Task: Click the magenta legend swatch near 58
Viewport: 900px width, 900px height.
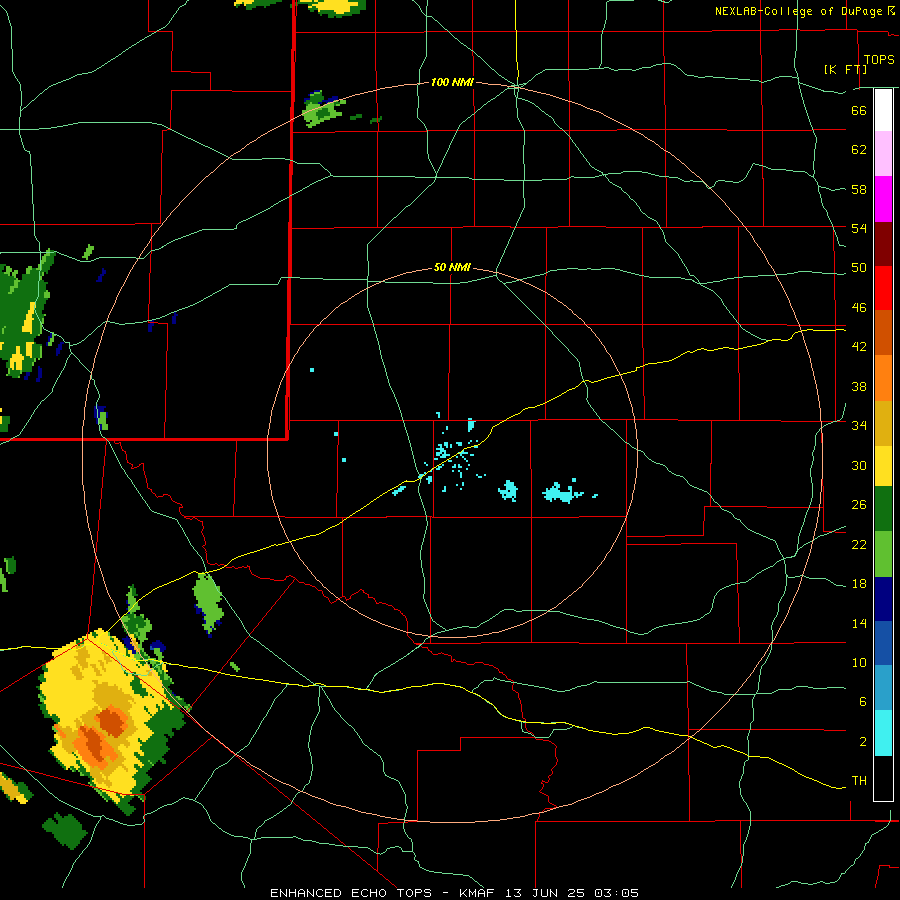Action: click(x=883, y=199)
